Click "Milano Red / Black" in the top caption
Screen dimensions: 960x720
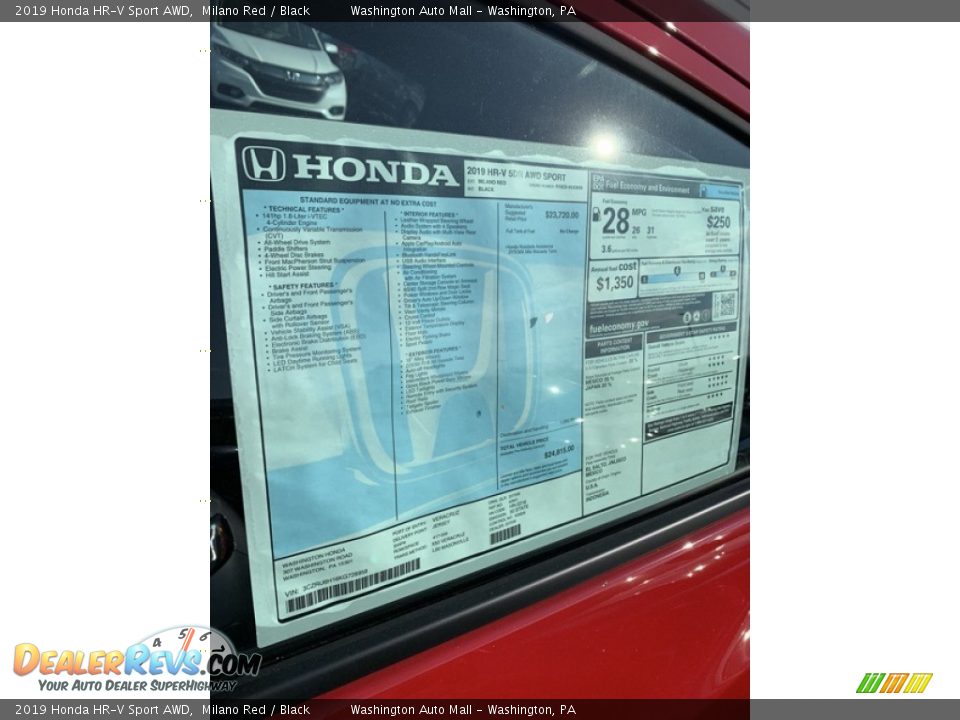[x=256, y=10]
